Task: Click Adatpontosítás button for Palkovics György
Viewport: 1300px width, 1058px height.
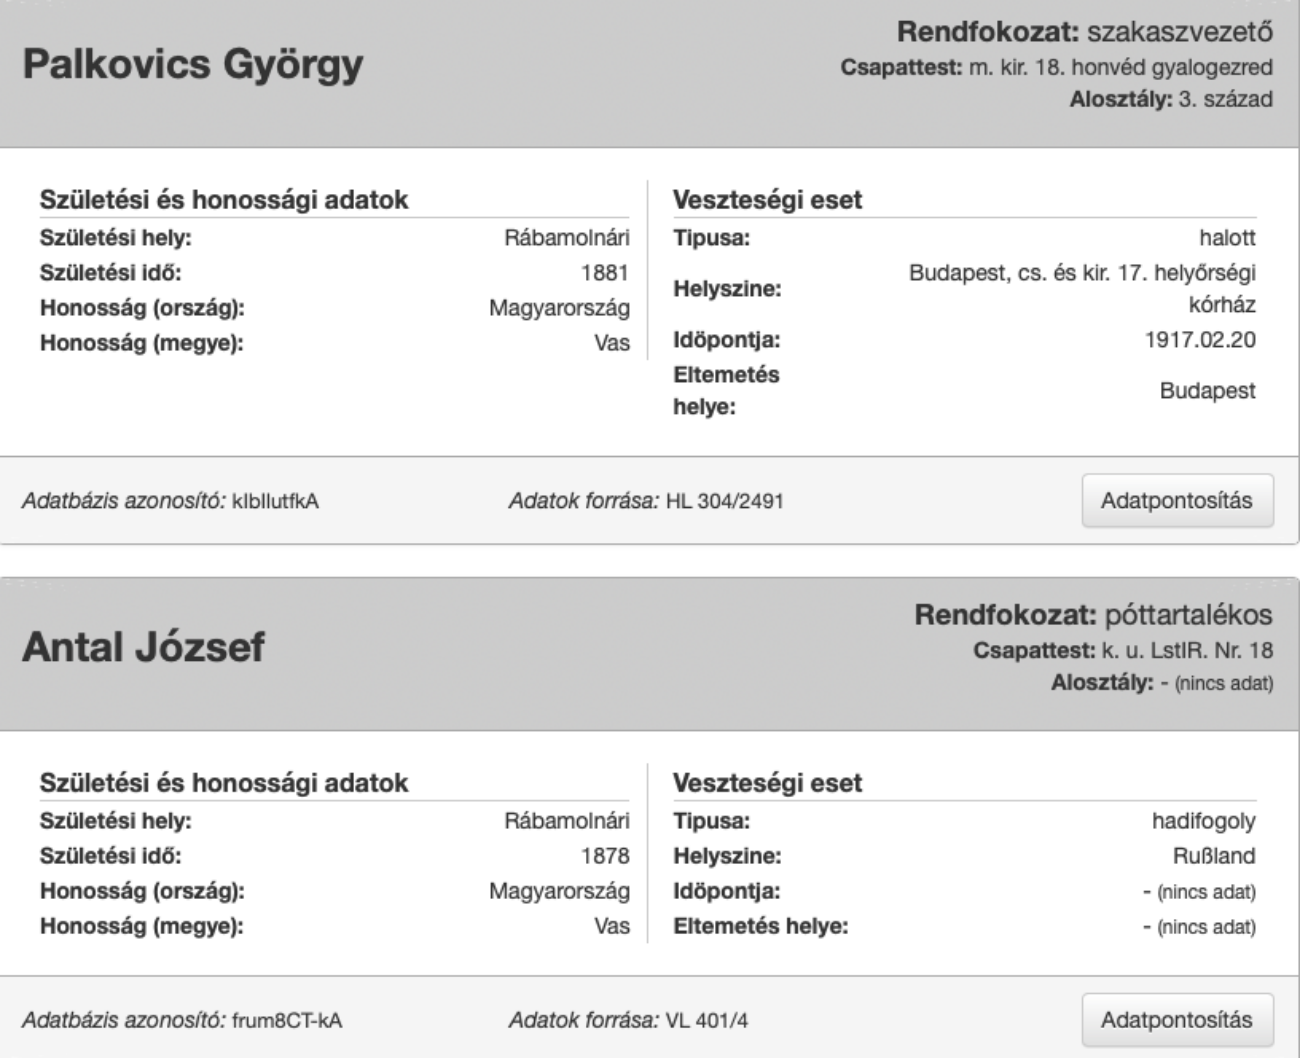Action: click(x=1177, y=501)
